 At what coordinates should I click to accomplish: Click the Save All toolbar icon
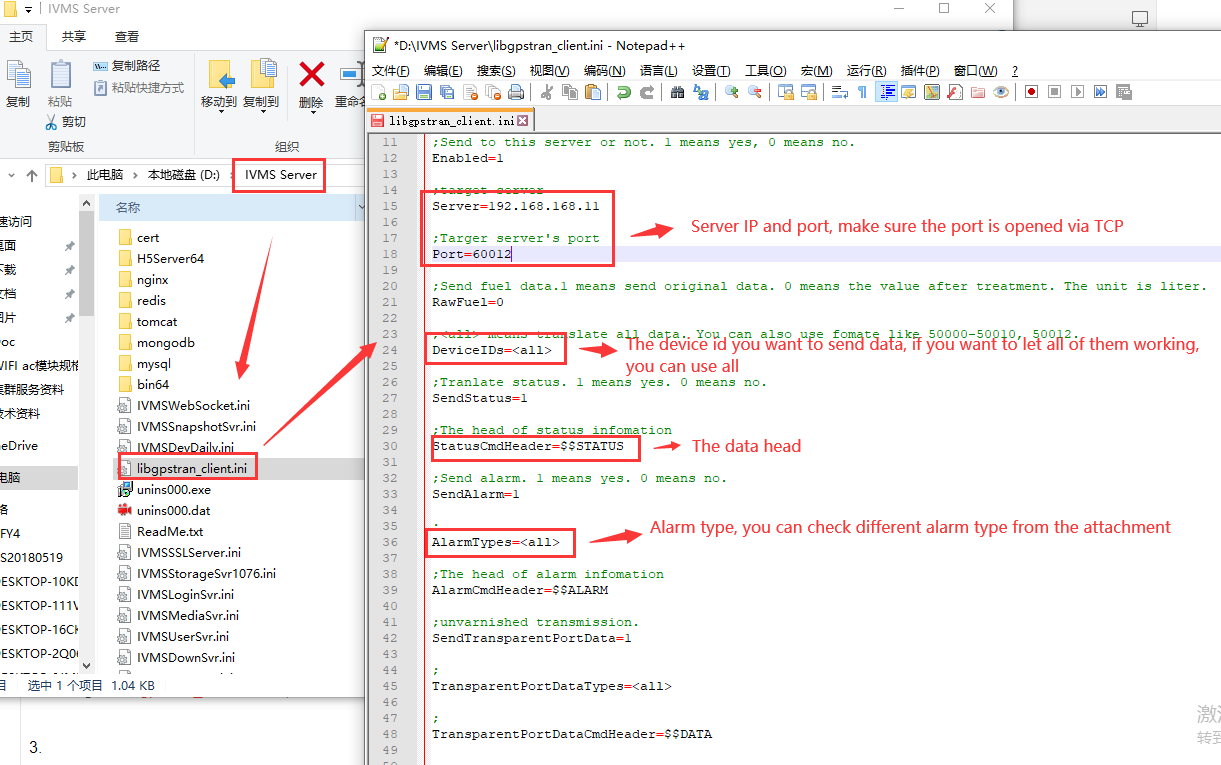pyautogui.click(x=447, y=92)
